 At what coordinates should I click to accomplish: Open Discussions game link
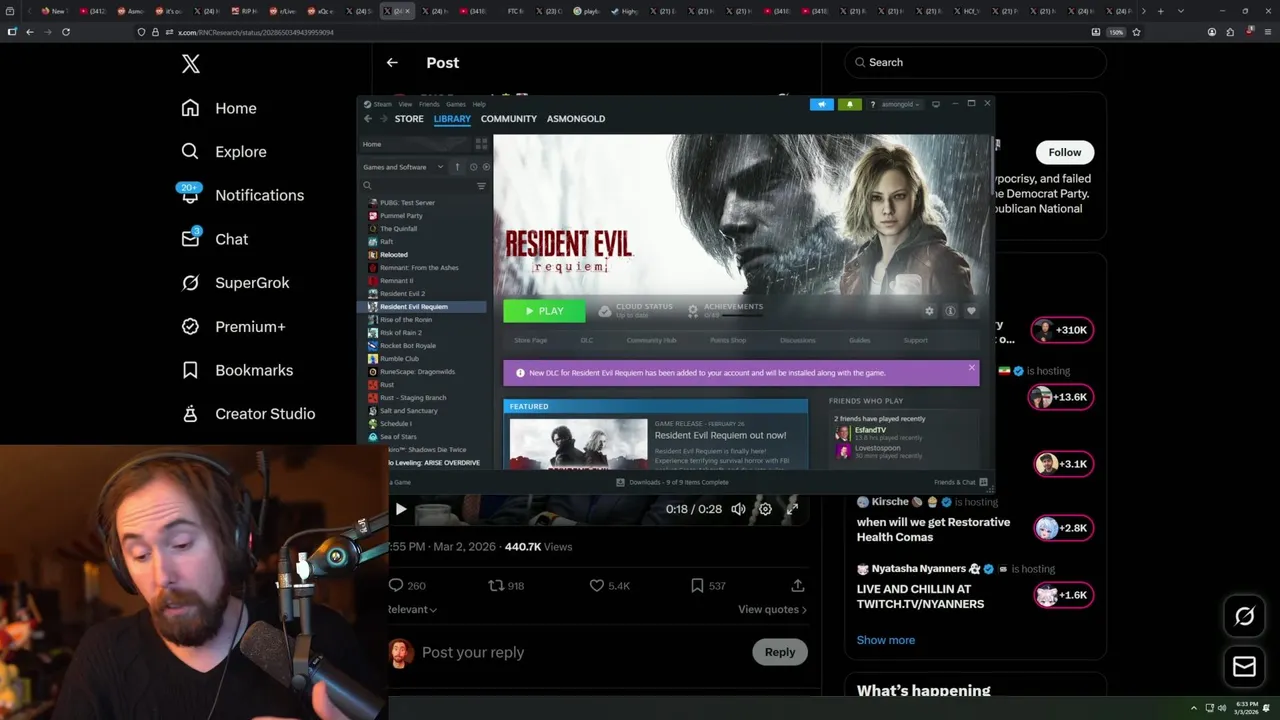[x=797, y=340]
